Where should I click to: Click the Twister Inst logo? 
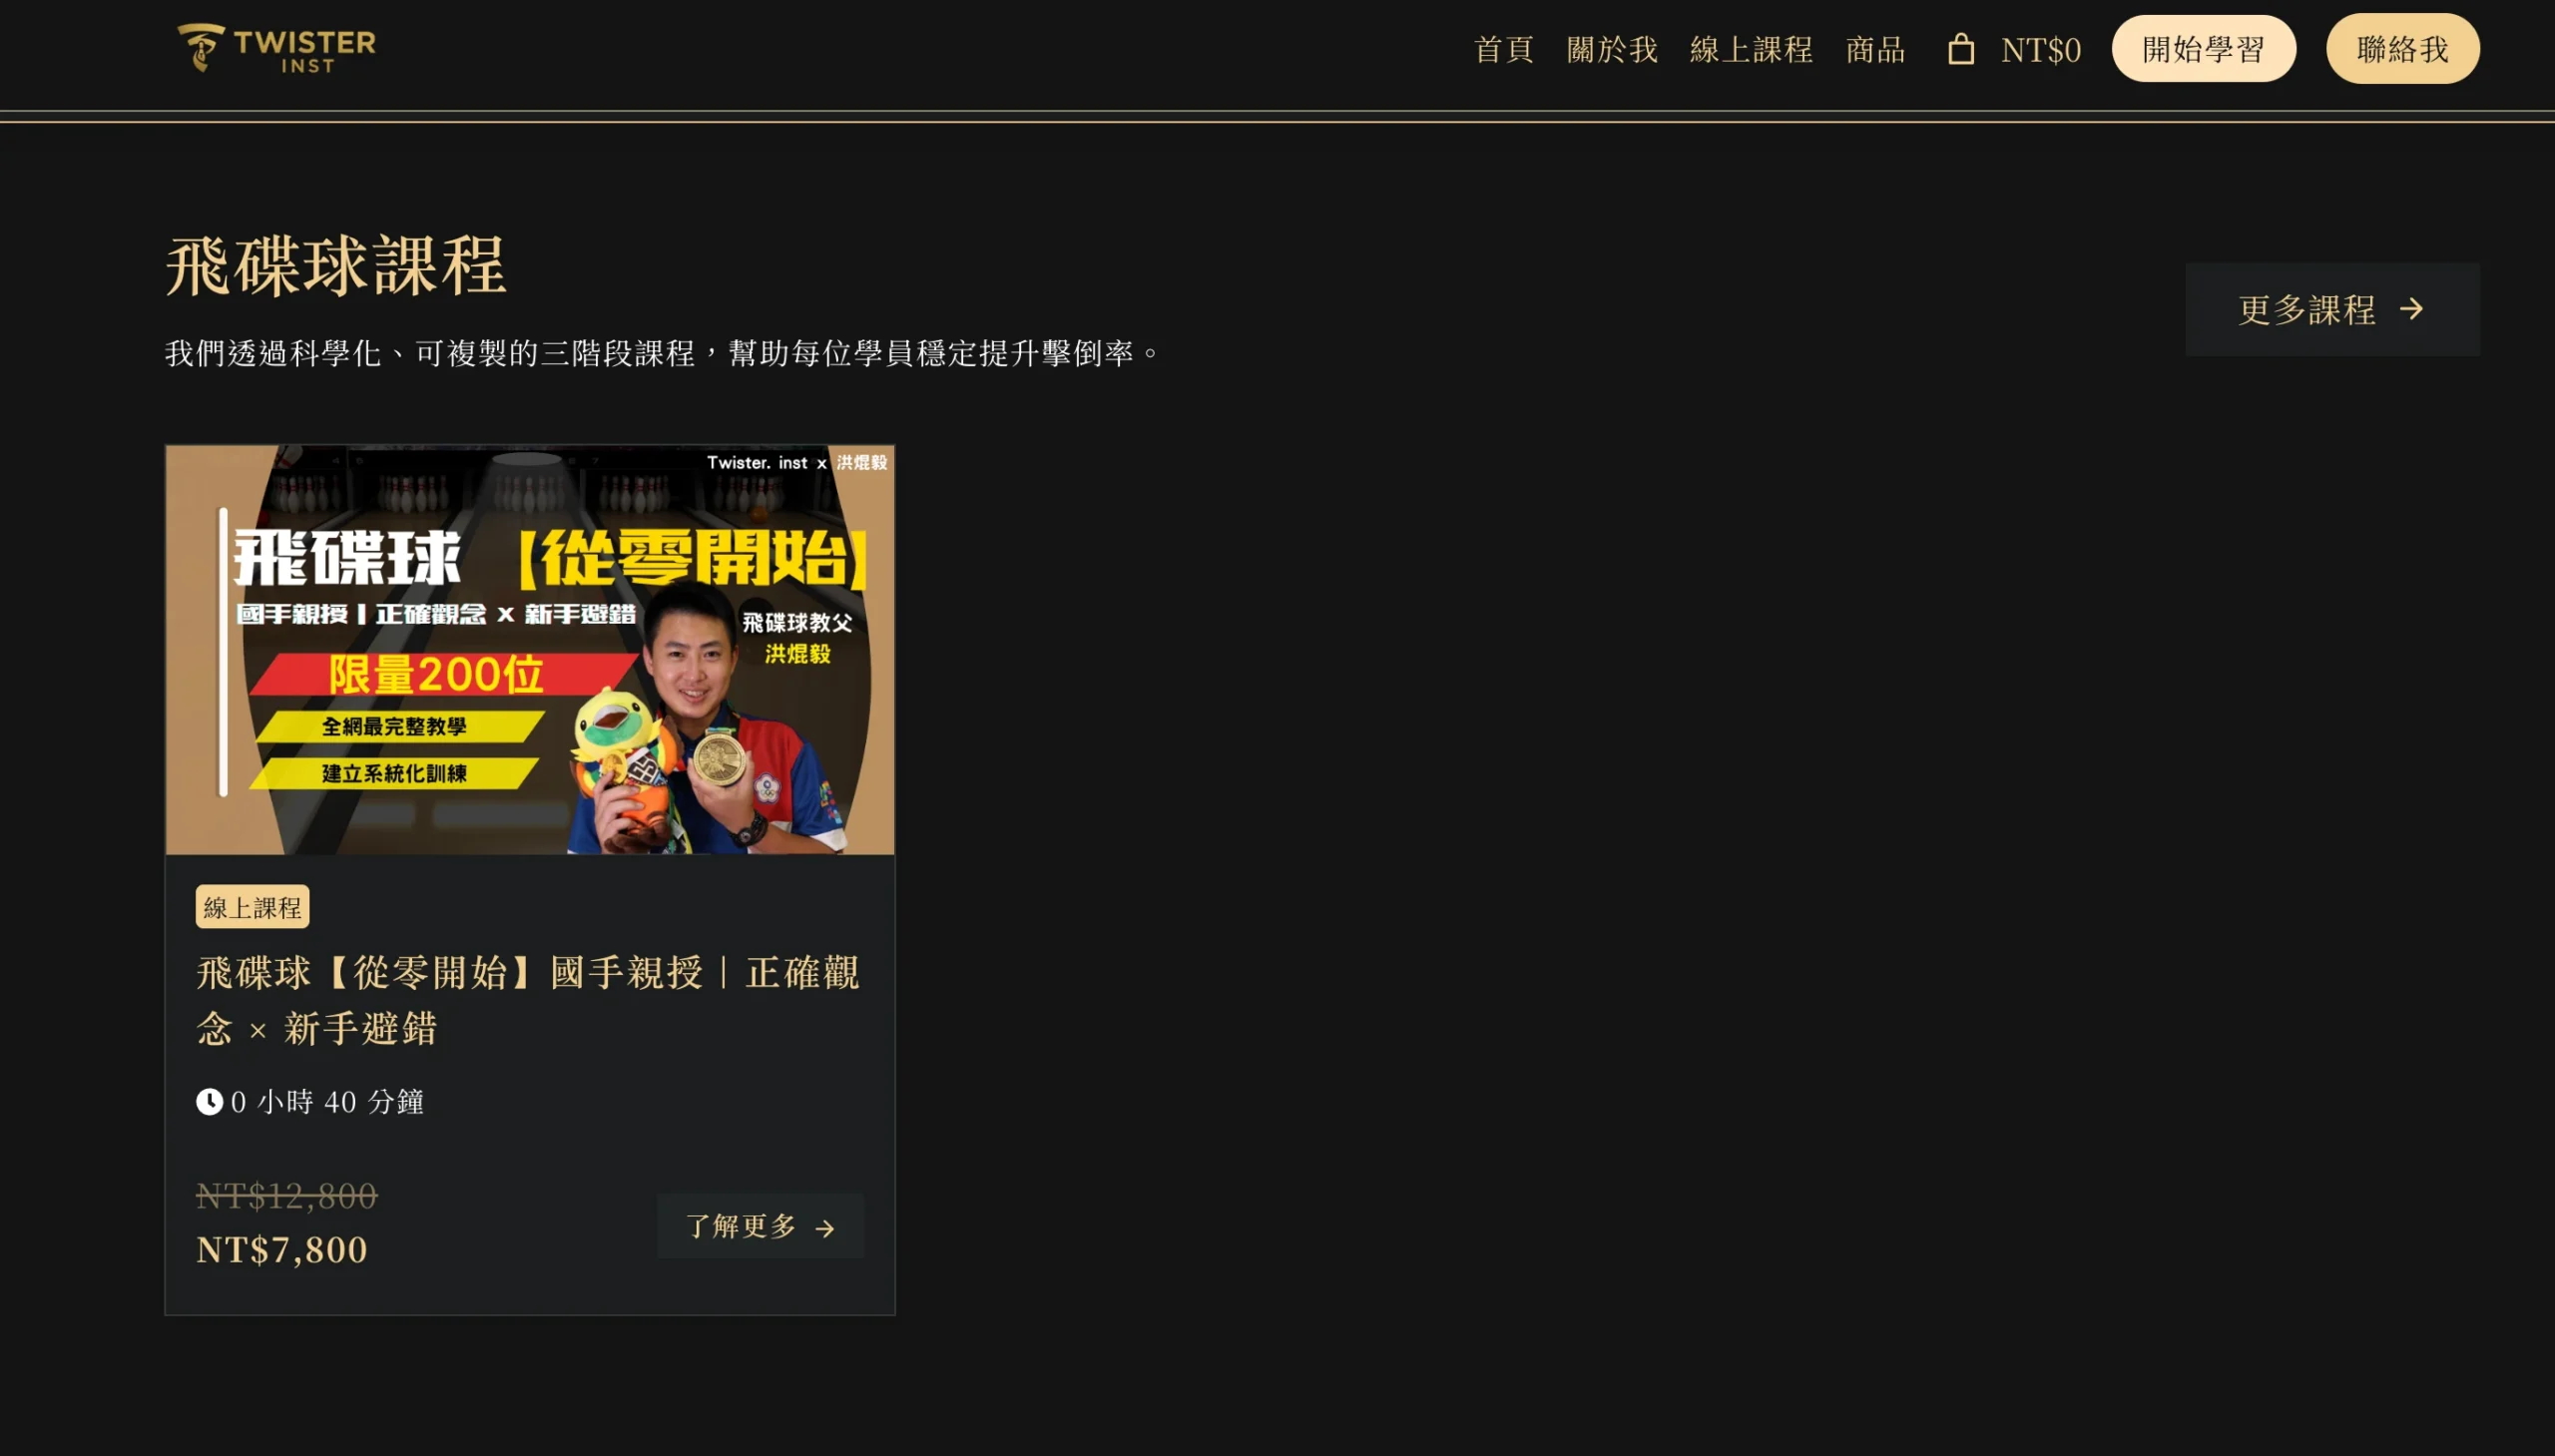(x=277, y=48)
